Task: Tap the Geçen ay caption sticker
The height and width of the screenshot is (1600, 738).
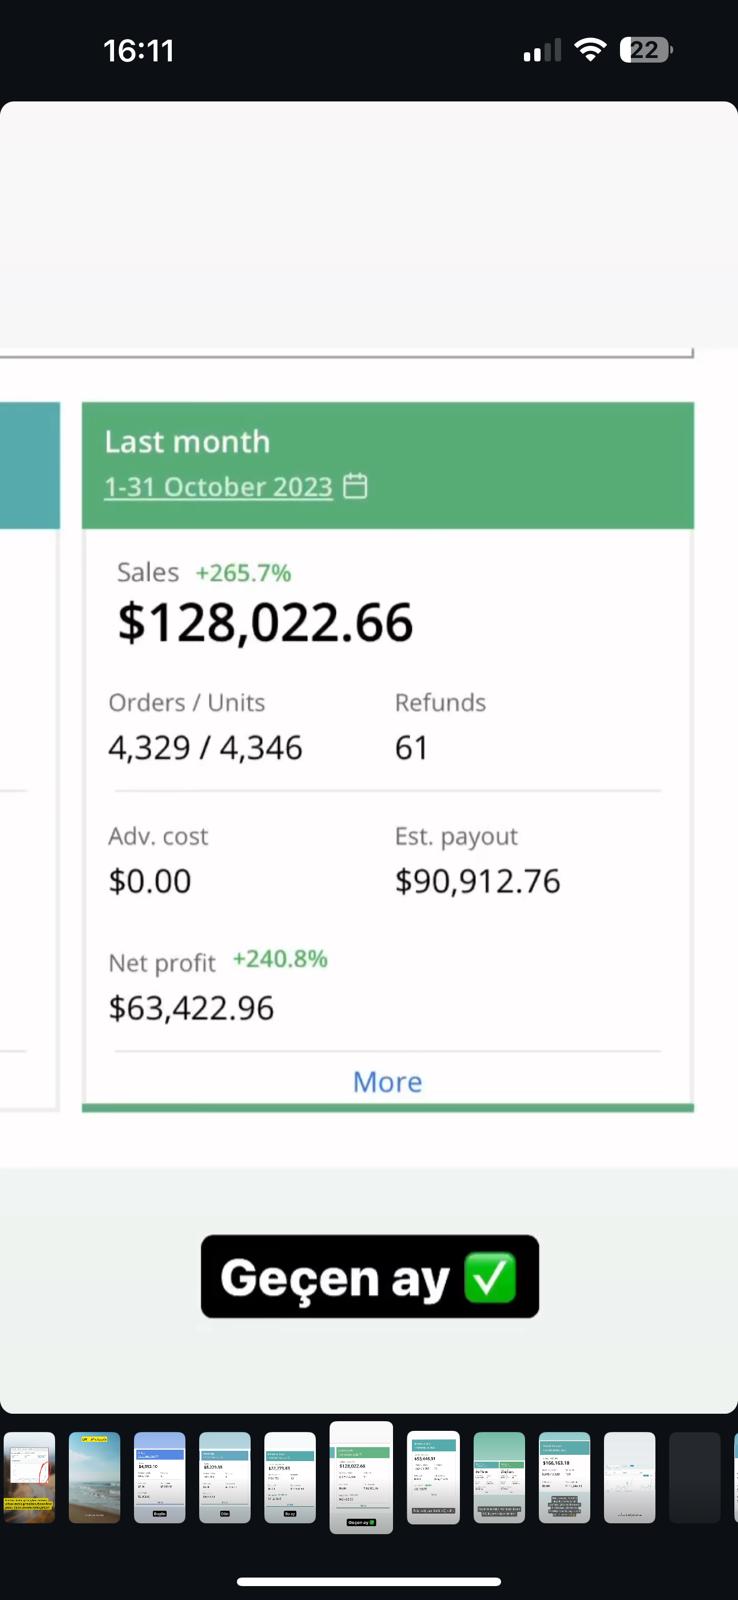Action: click(x=369, y=1277)
